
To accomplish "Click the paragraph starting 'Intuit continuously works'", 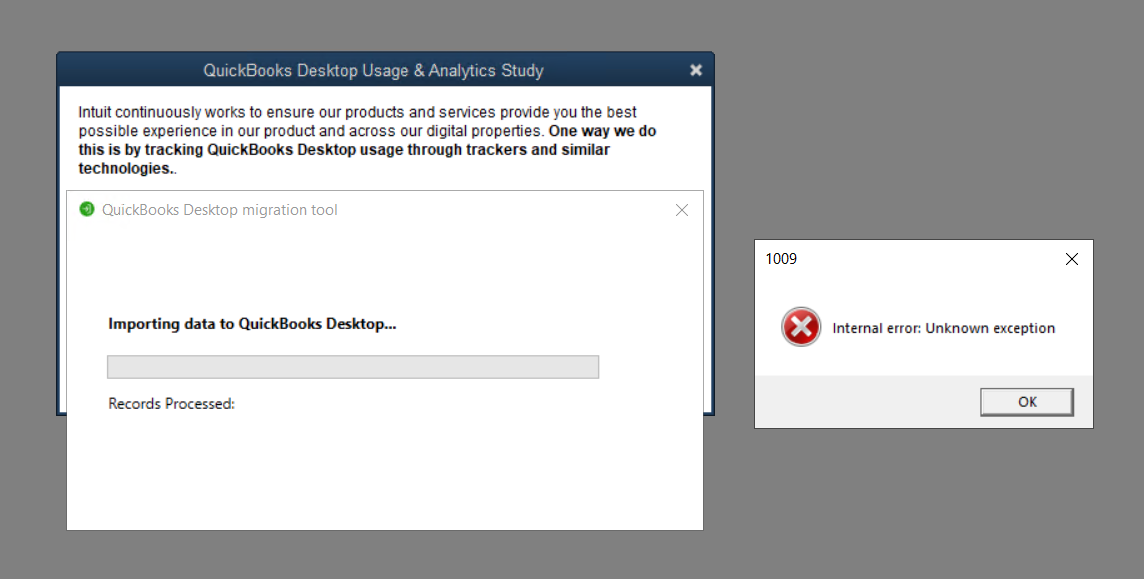I will [x=368, y=140].
